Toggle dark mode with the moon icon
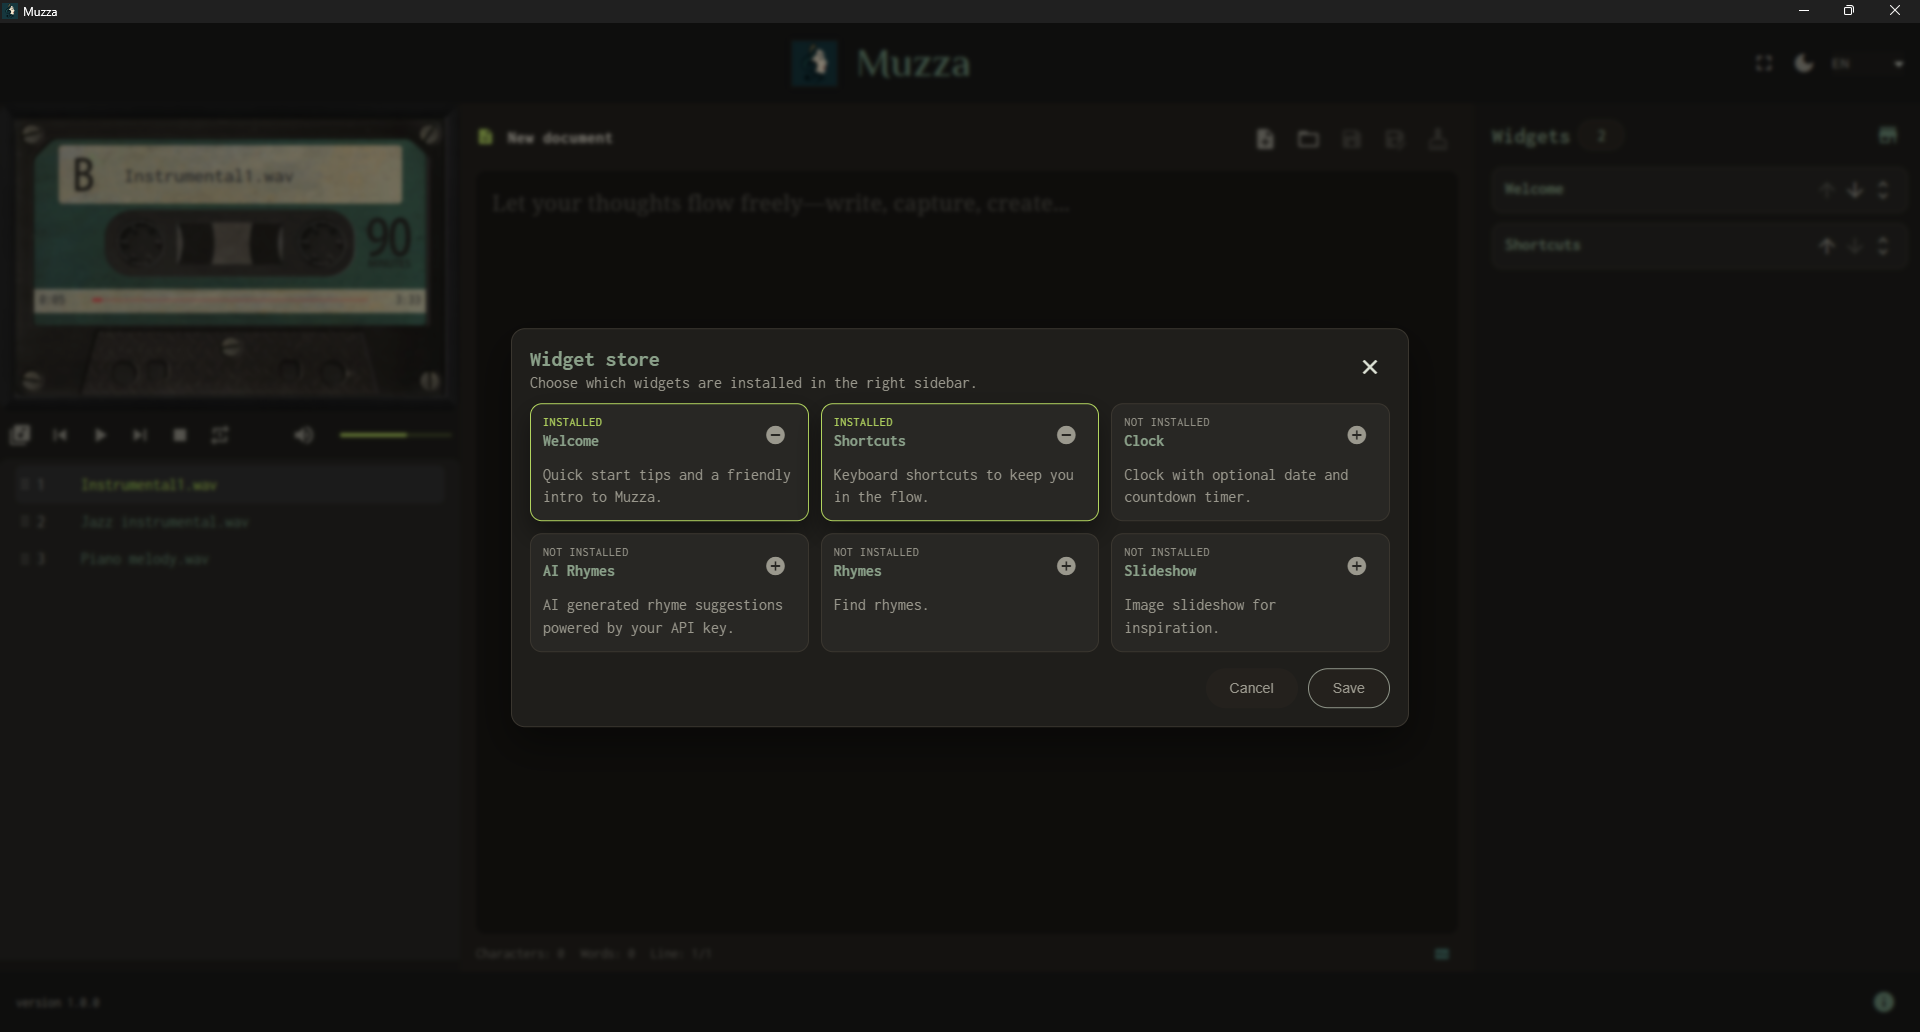 click(1805, 63)
